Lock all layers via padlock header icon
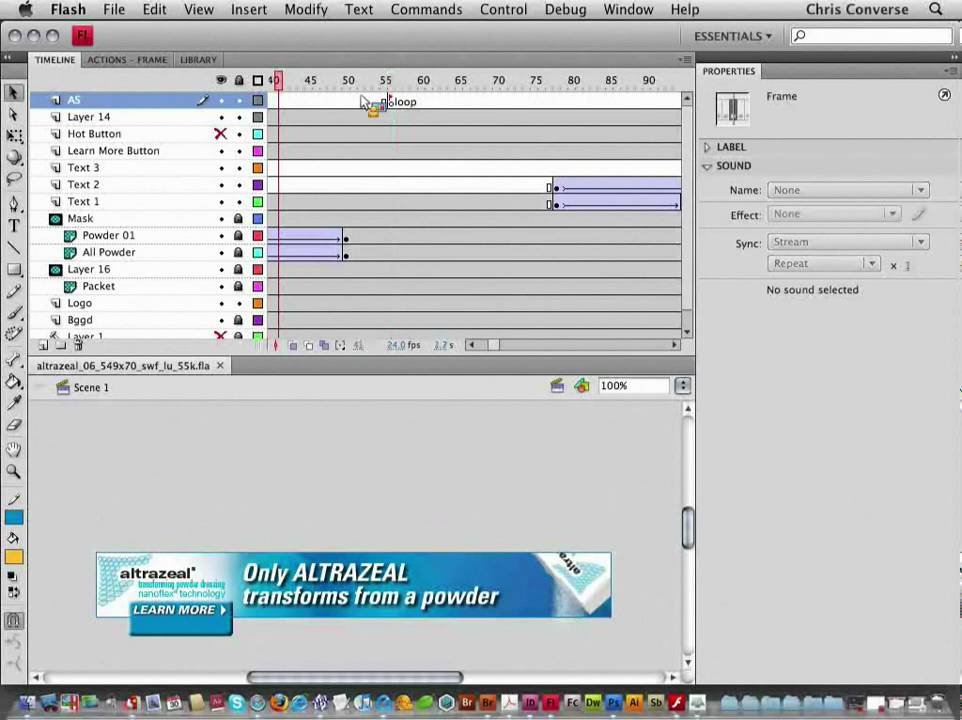 point(239,80)
